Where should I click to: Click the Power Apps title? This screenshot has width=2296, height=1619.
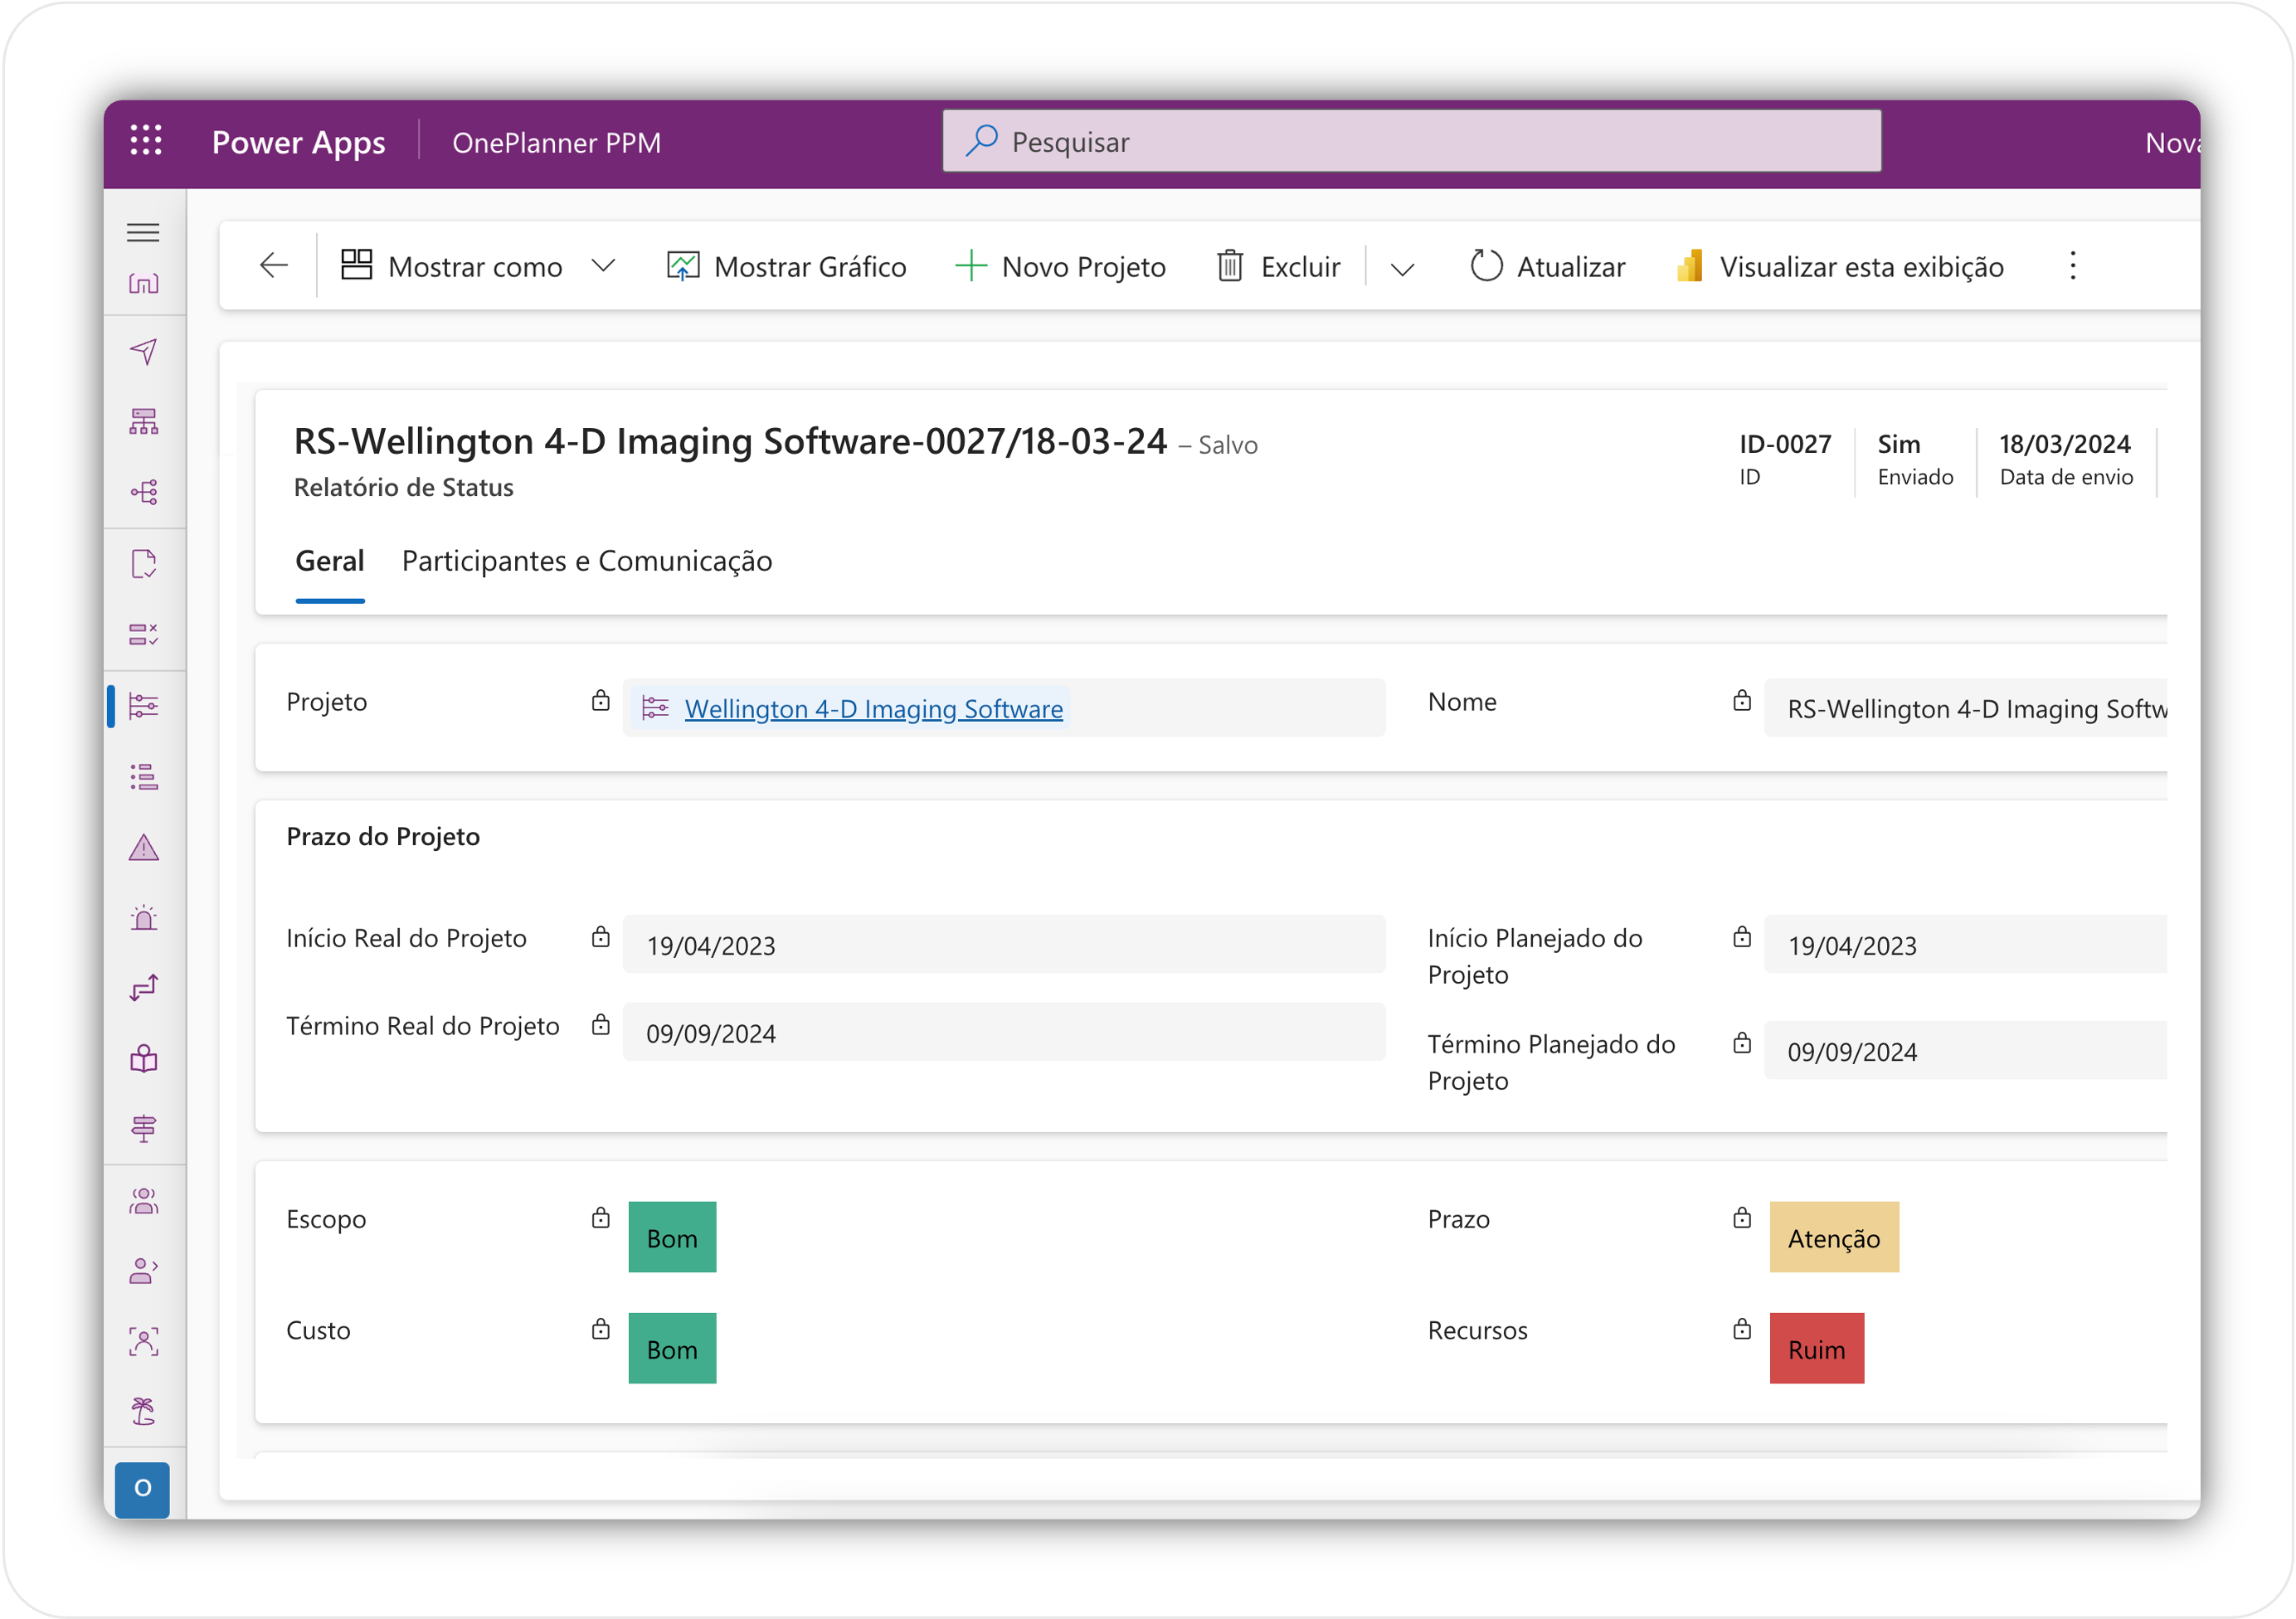(x=298, y=142)
